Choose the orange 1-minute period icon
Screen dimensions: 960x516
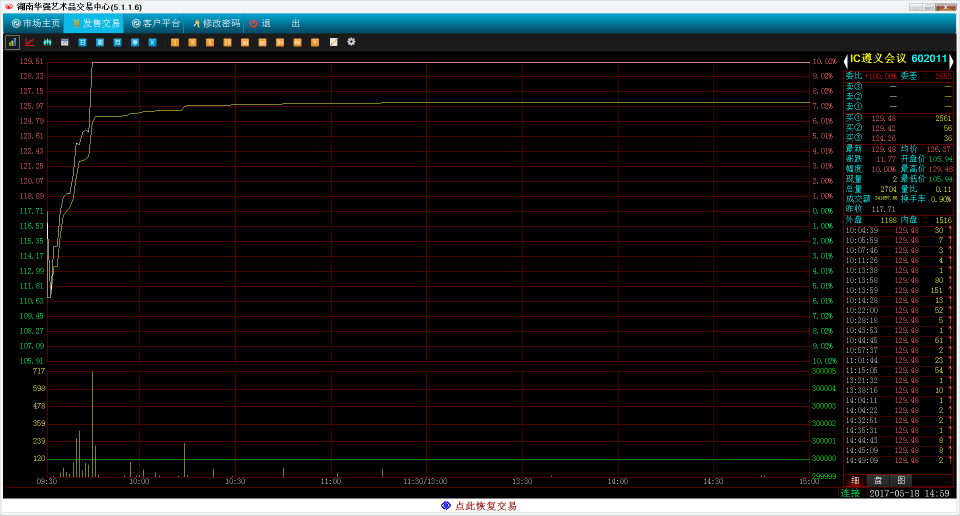pyautogui.click(x=175, y=42)
